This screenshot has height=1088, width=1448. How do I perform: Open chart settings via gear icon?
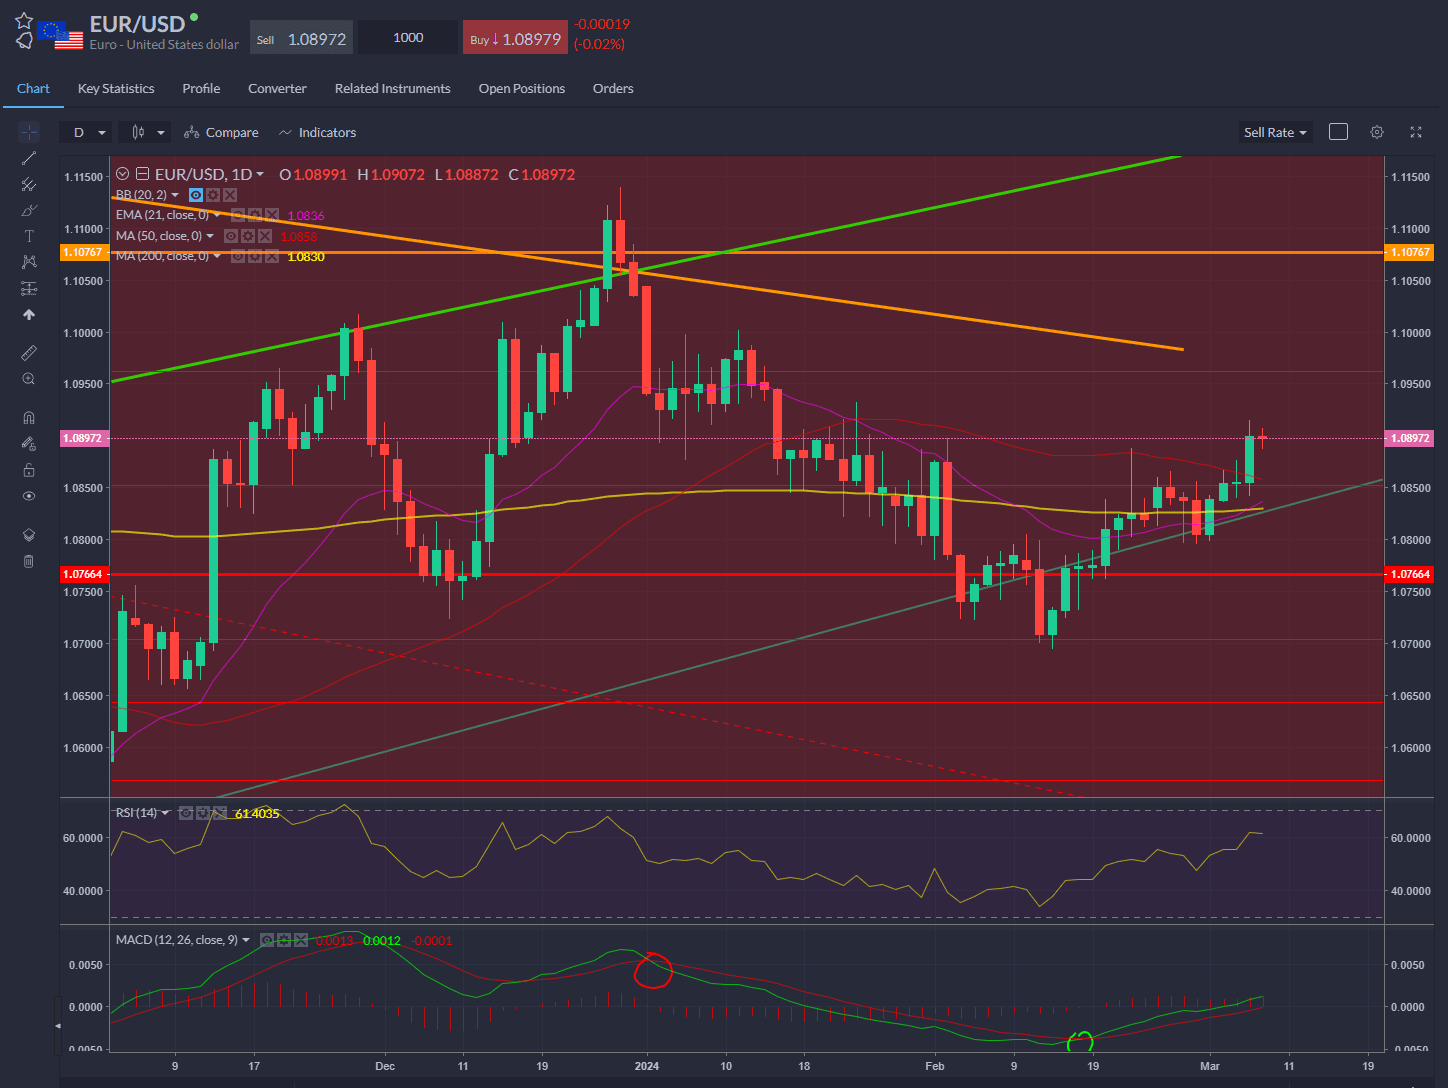pyautogui.click(x=1377, y=131)
